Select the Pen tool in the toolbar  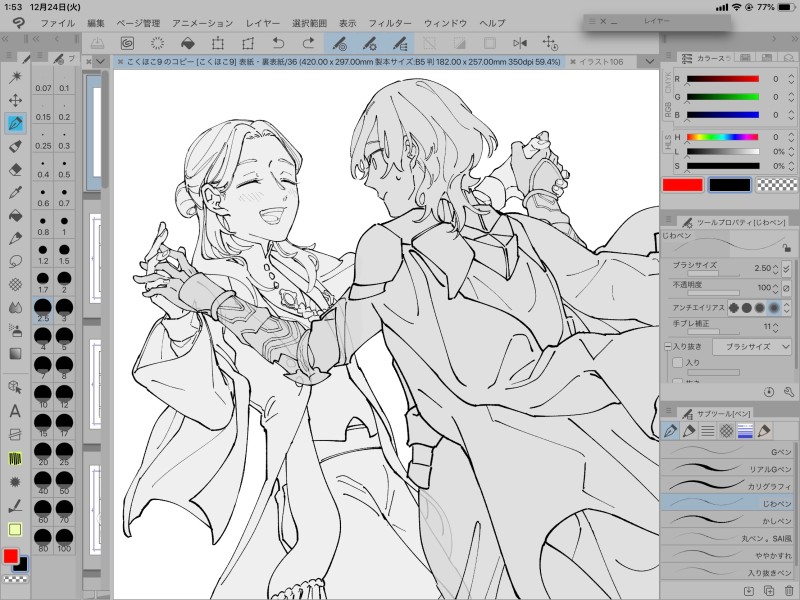(15, 123)
